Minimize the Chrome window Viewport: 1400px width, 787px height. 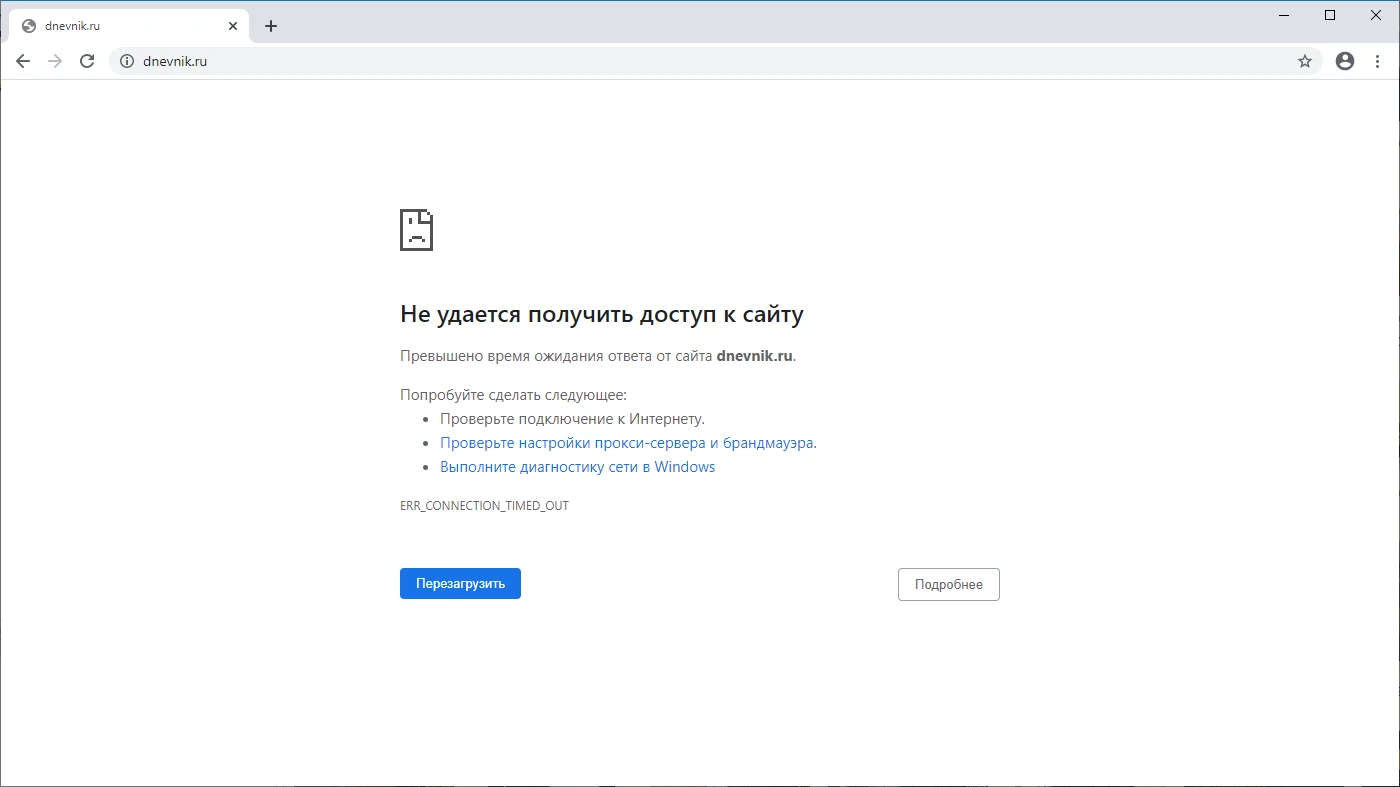point(1284,15)
